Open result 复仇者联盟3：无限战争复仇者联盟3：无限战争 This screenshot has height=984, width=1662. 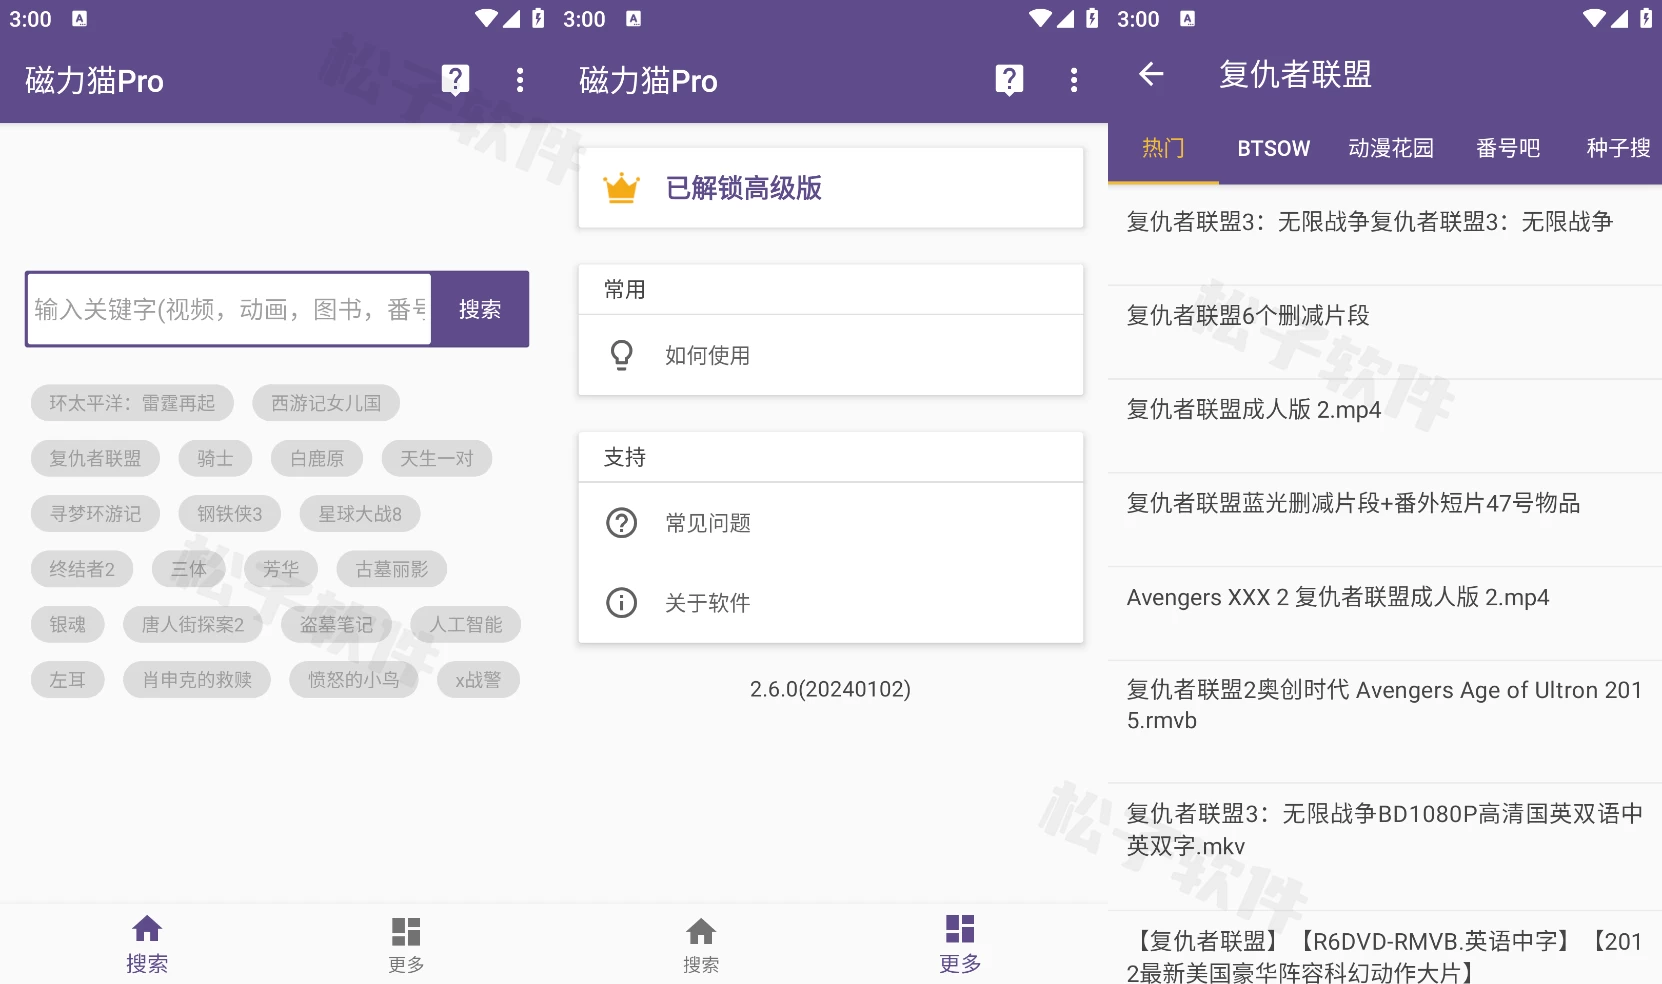point(1385,239)
